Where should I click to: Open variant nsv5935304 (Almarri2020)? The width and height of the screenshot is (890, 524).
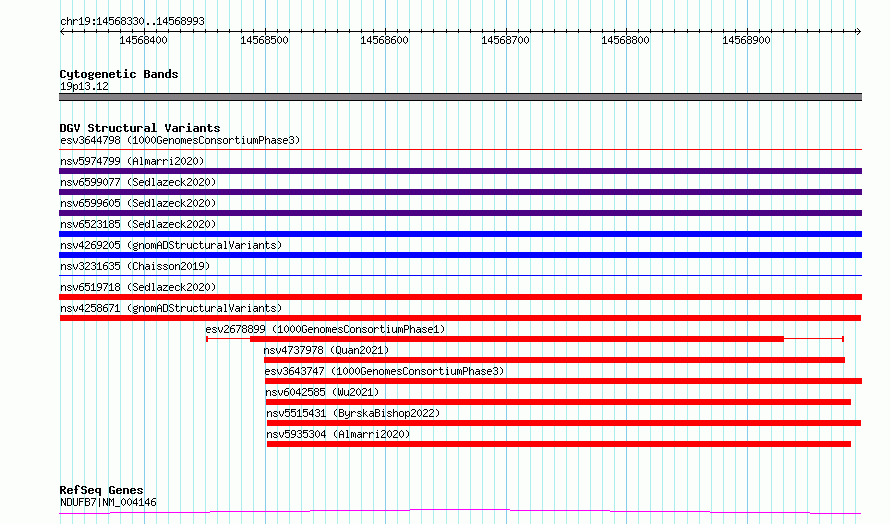[x=338, y=434]
